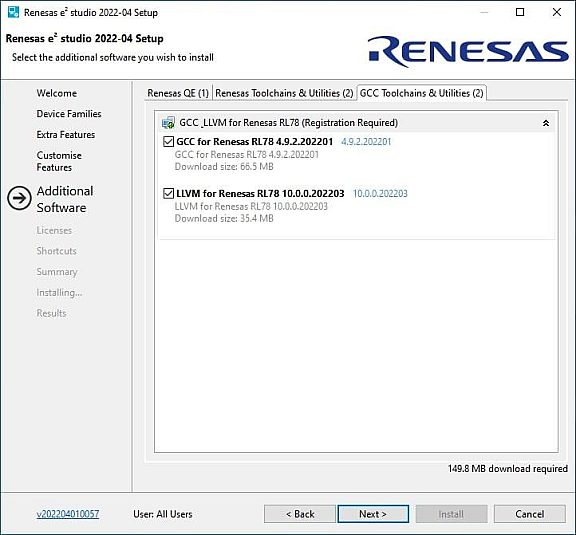Click the GCC_LLVM for Renesas RL78 group header
Viewport: 576px width, 535px height.
[x=356, y=123]
